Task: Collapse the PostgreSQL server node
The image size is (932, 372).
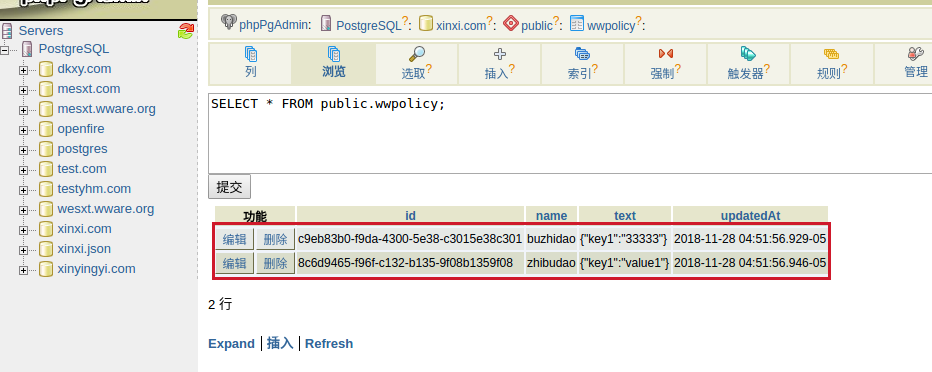Action: tap(5, 50)
